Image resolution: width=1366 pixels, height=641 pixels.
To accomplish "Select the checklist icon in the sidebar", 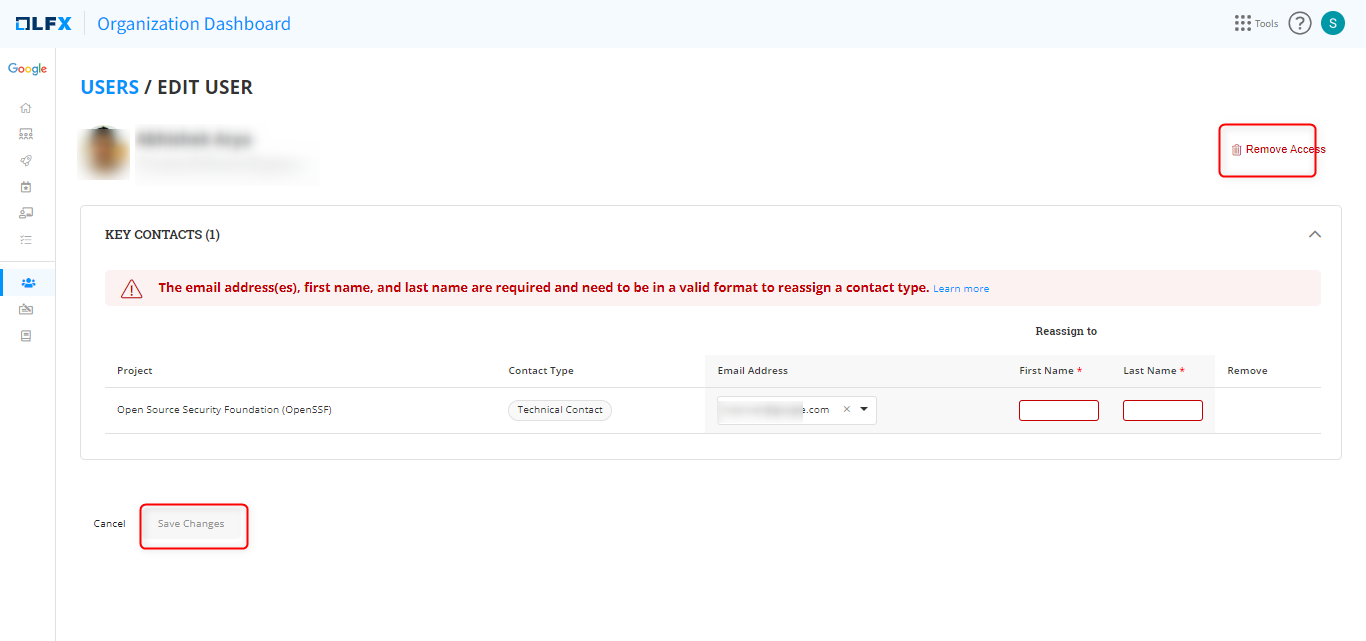I will click(x=26, y=240).
